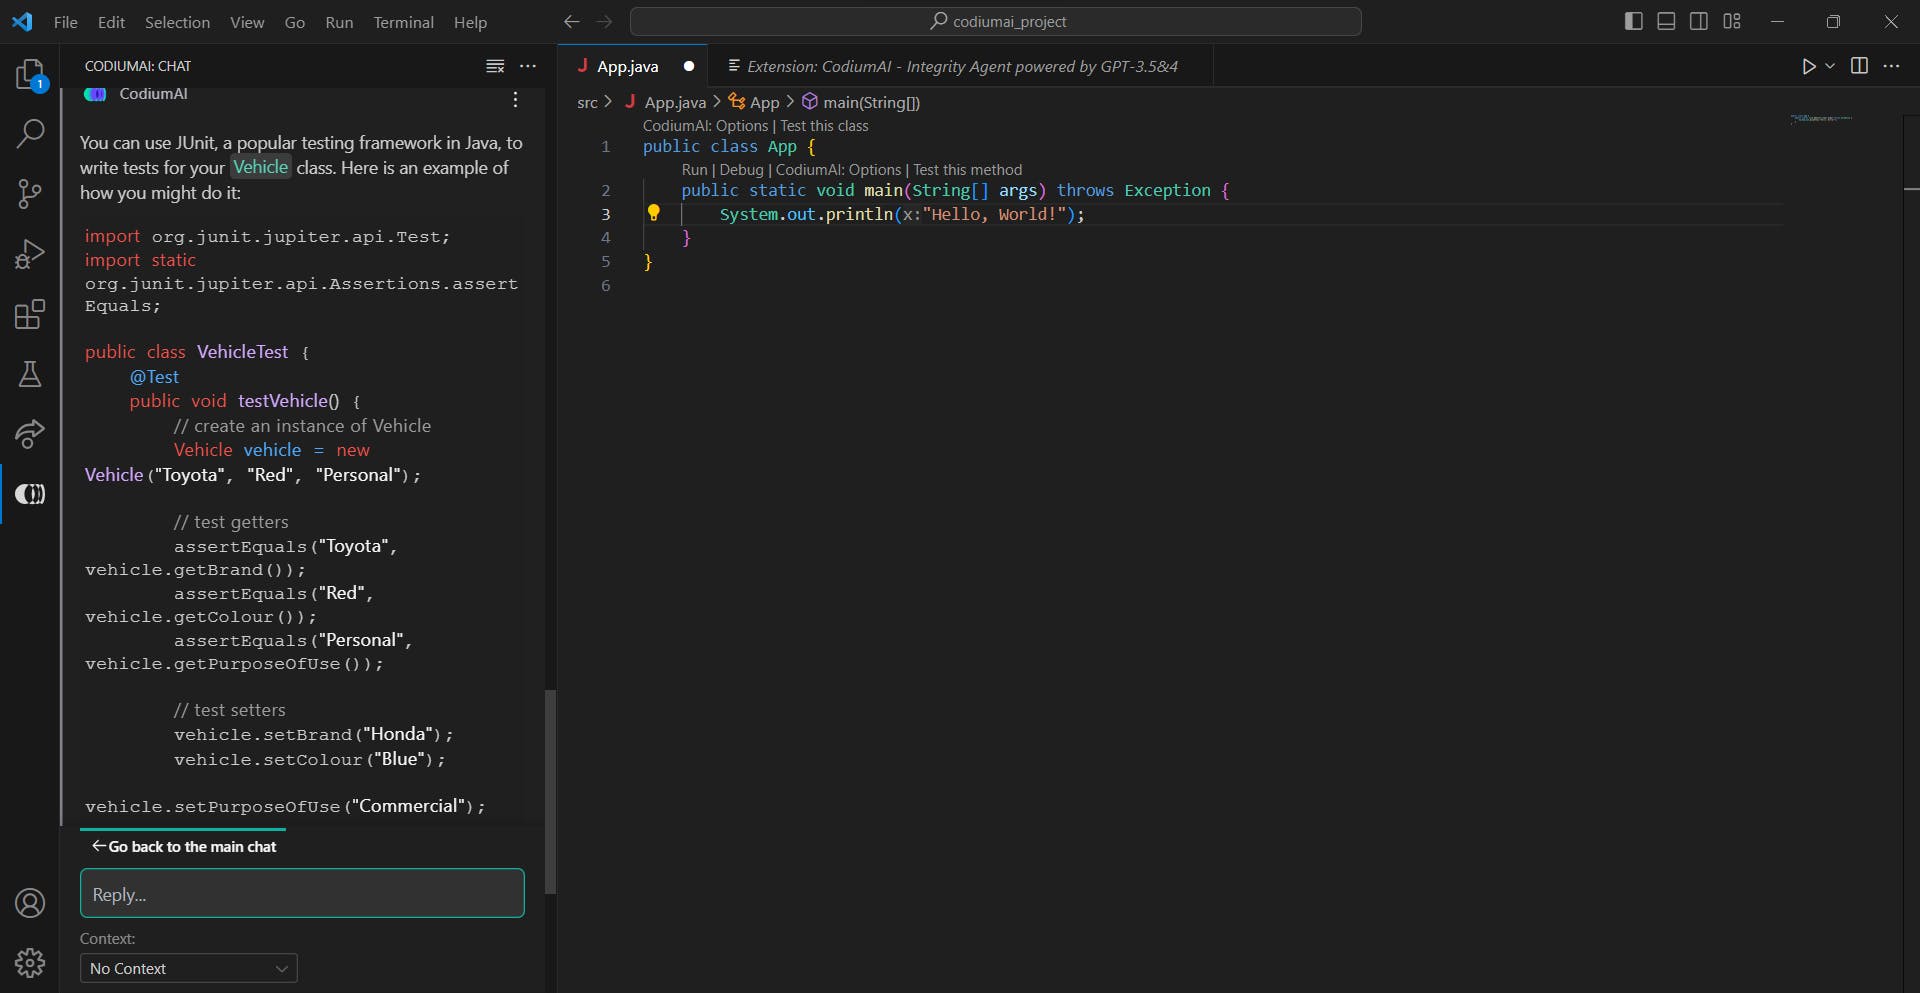The width and height of the screenshot is (1920, 993).
Task: Open the Testing flask icon
Action: point(30,374)
